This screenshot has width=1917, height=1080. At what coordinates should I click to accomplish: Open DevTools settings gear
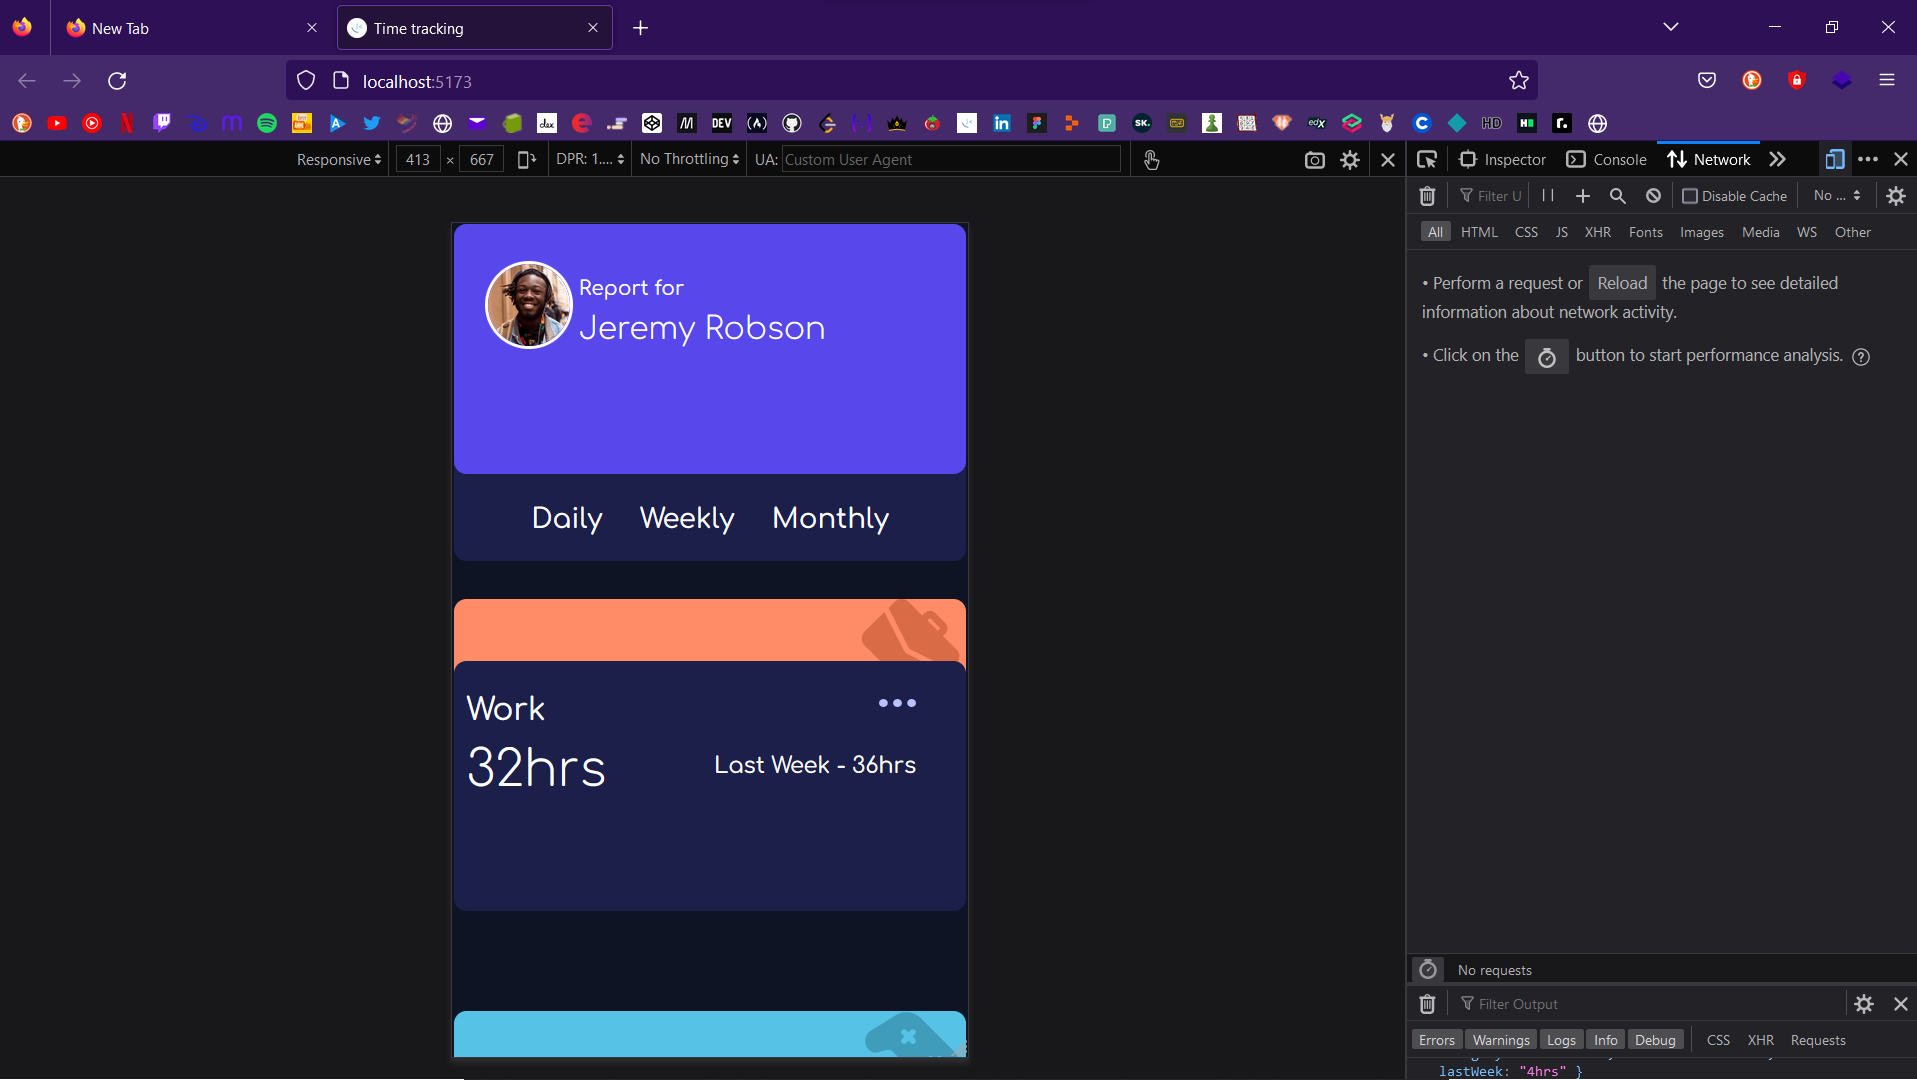pyautogui.click(x=1896, y=196)
